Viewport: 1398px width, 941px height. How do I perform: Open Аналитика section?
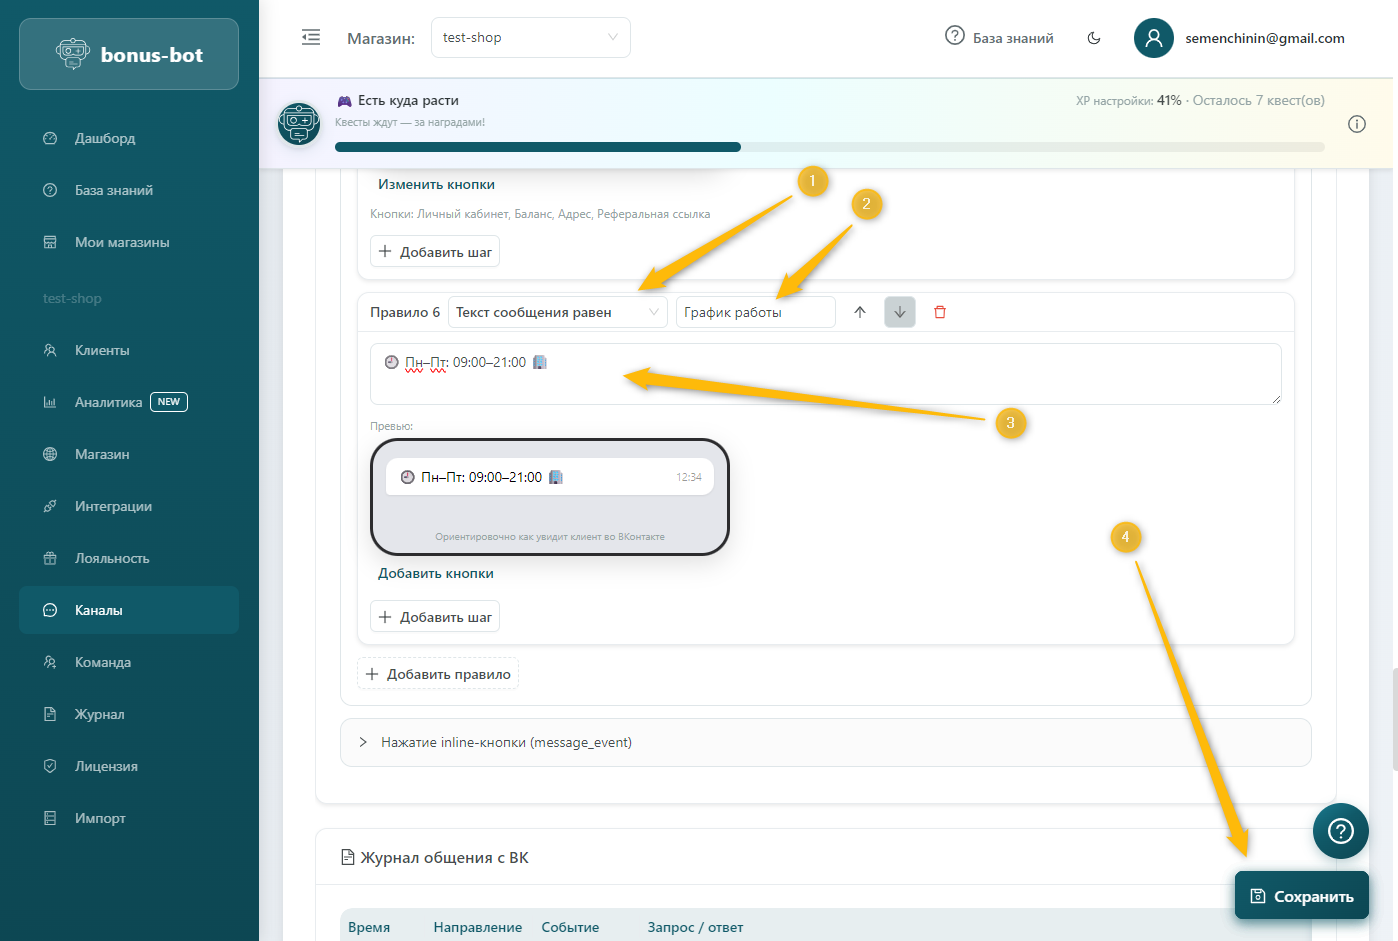[x=129, y=402]
